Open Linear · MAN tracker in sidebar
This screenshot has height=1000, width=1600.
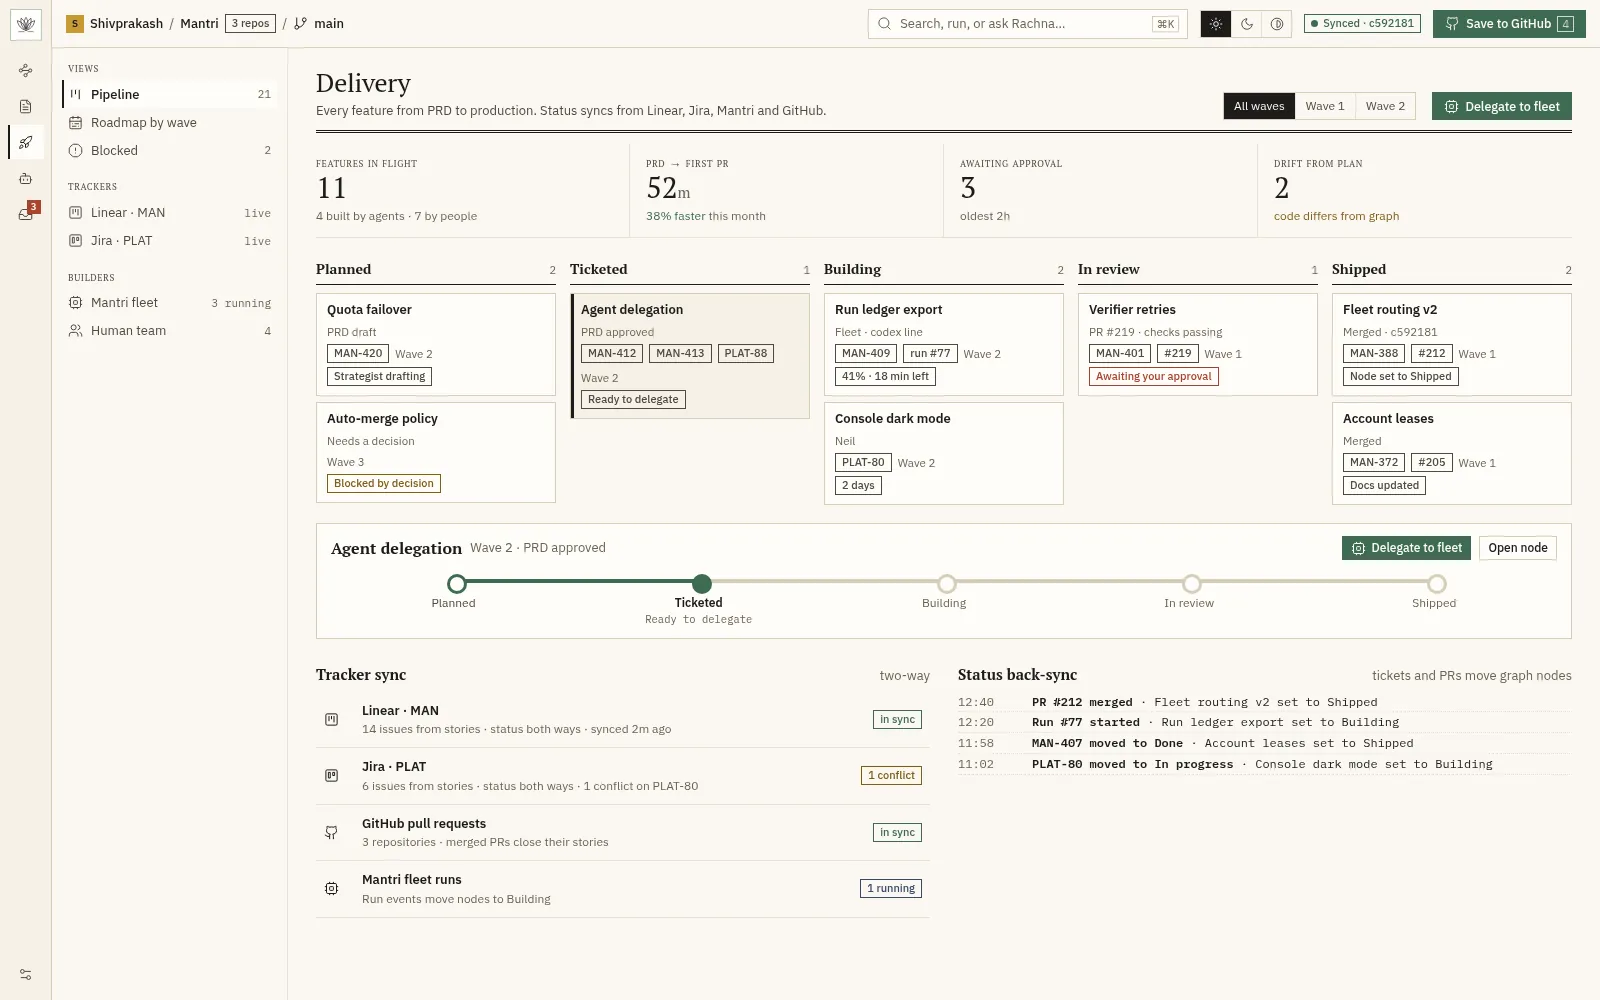coord(170,213)
